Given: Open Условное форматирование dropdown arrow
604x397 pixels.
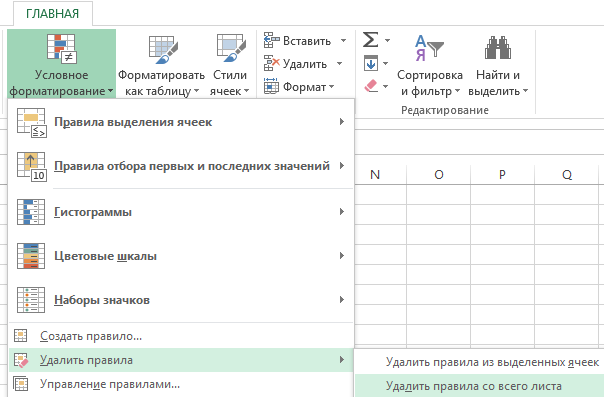Looking at the screenshot, I should 111,91.
